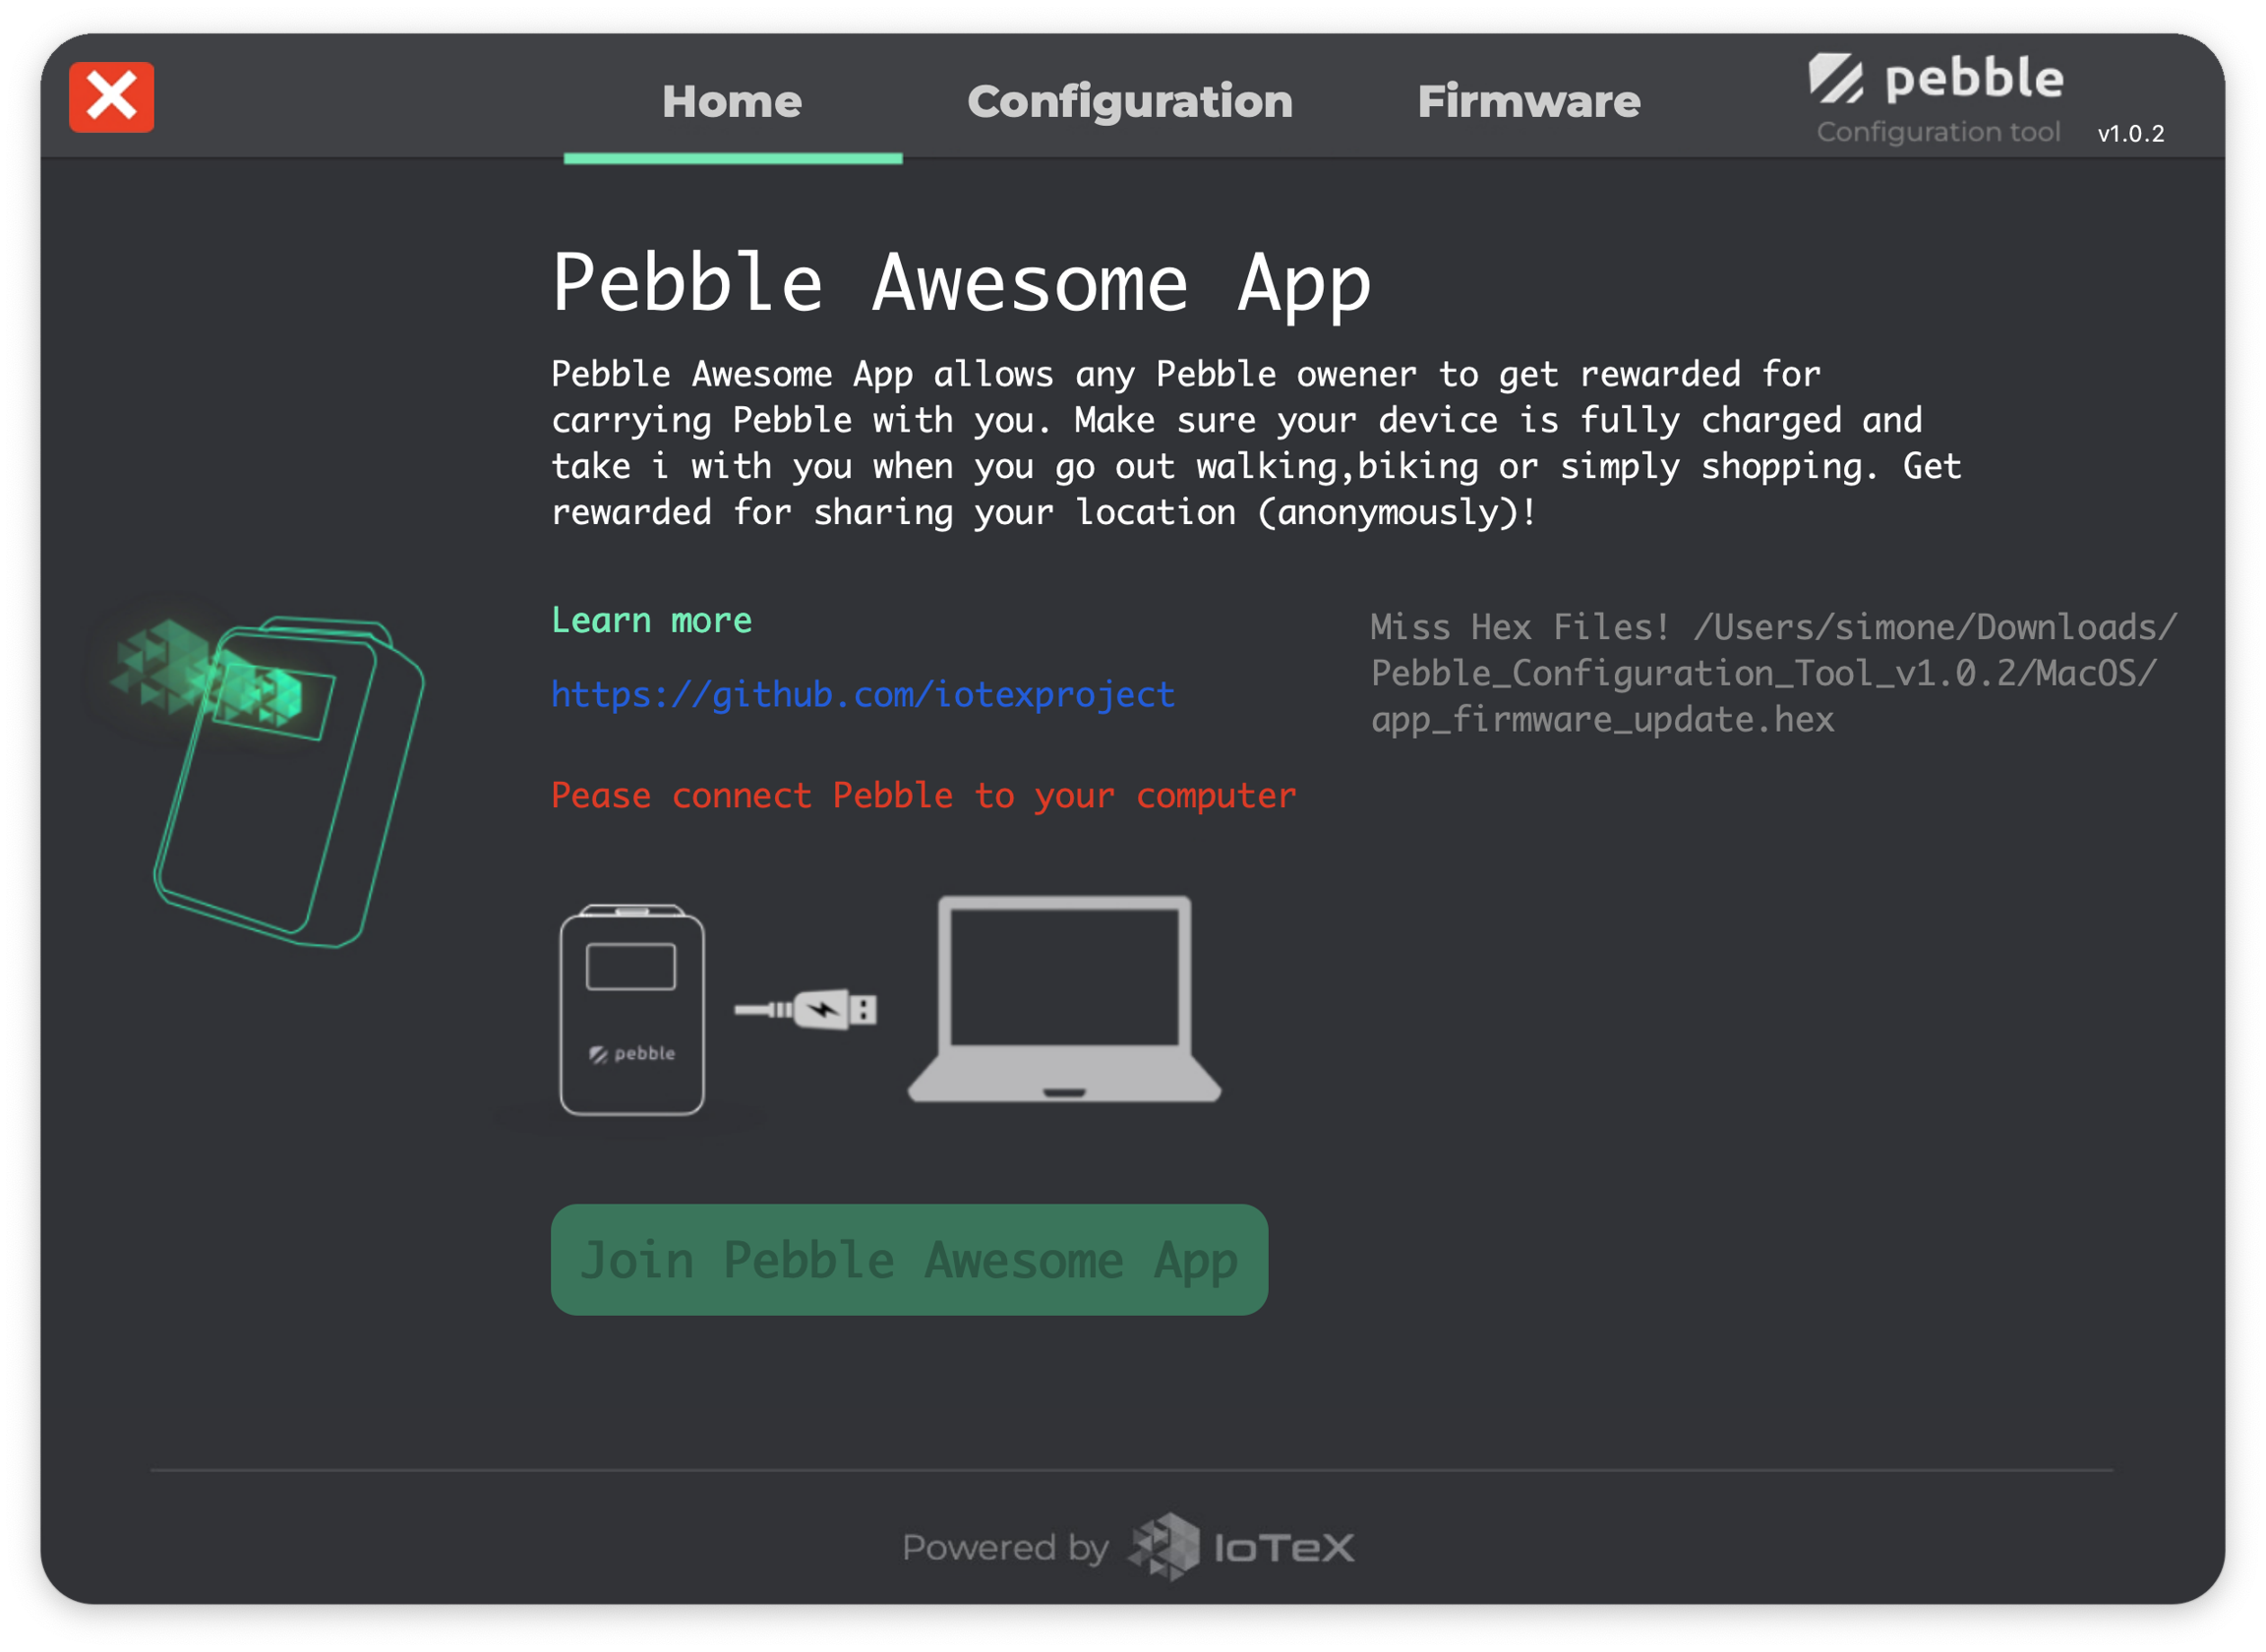Click the Configuration tool subtitle
The image size is (2266, 1652).
tap(1938, 132)
